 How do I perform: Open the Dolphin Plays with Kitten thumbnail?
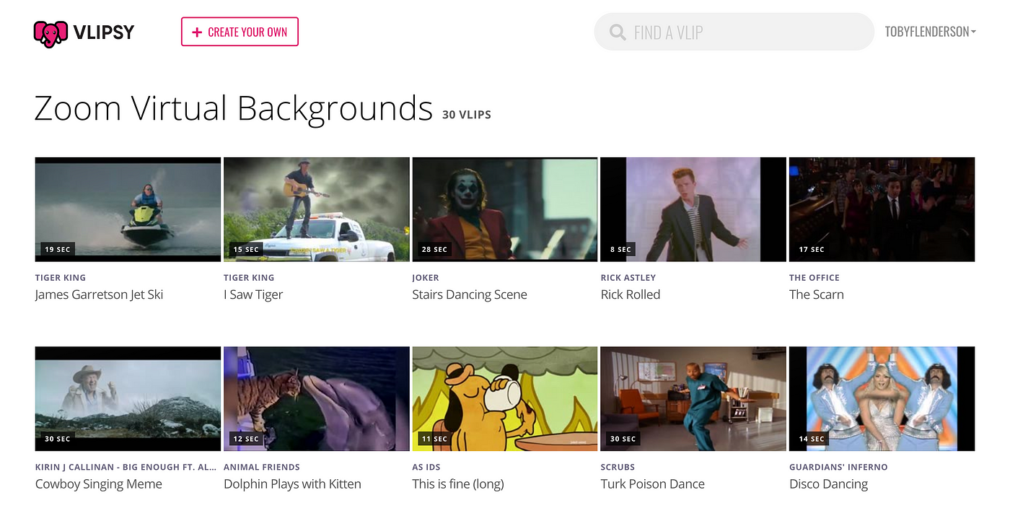(x=316, y=398)
